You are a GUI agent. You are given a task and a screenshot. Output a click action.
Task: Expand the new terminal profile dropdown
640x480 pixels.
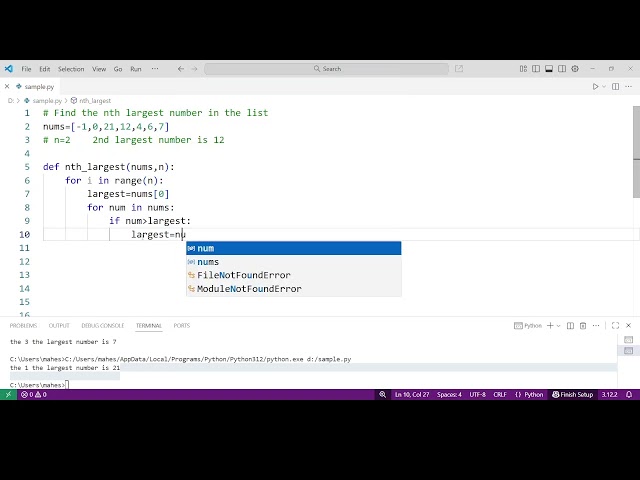(x=559, y=325)
